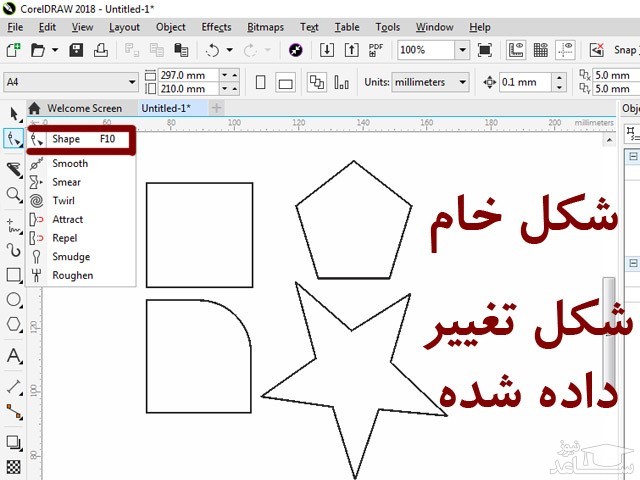Select the Polygon tool
The width and height of the screenshot is (640, 480).
[14, 324]
